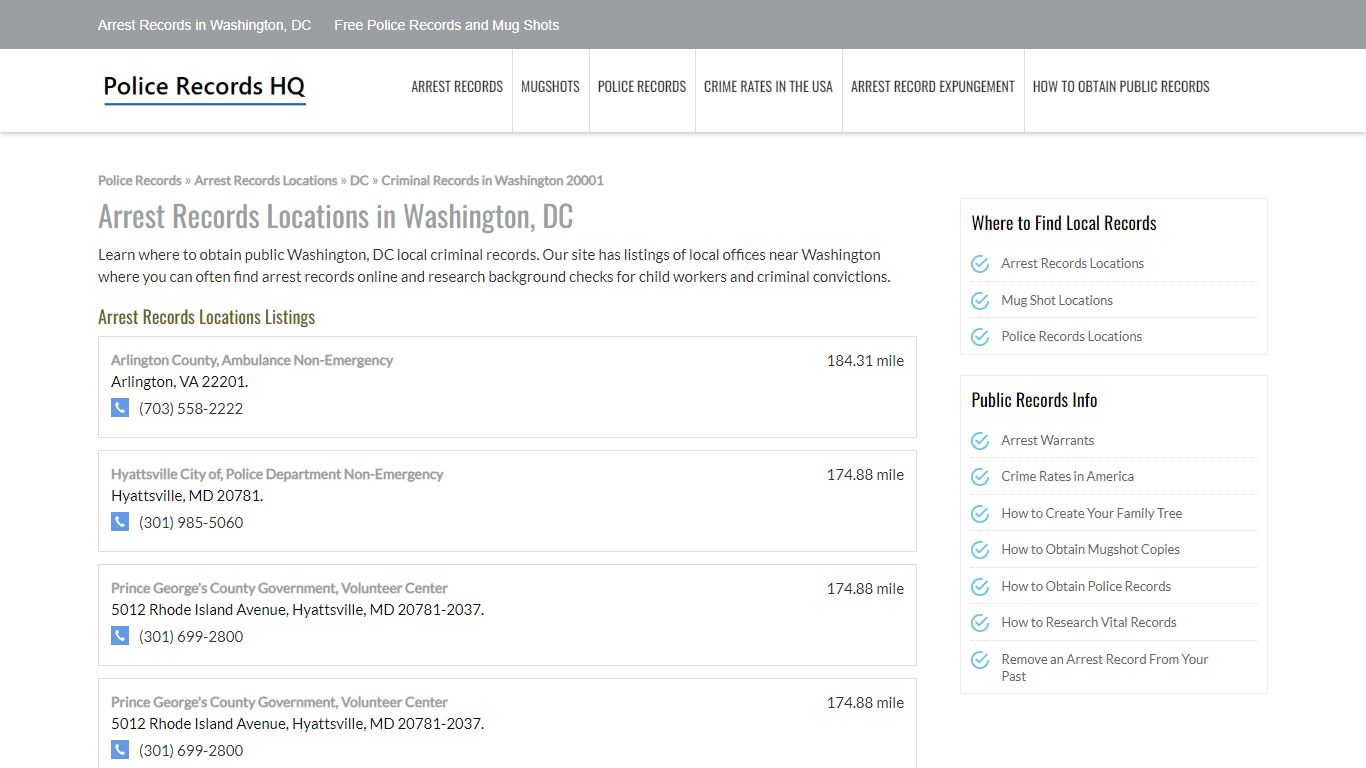Click the check icon next to Mug Shot Locations
This screenshot has width=1366, height=768.
980,300
